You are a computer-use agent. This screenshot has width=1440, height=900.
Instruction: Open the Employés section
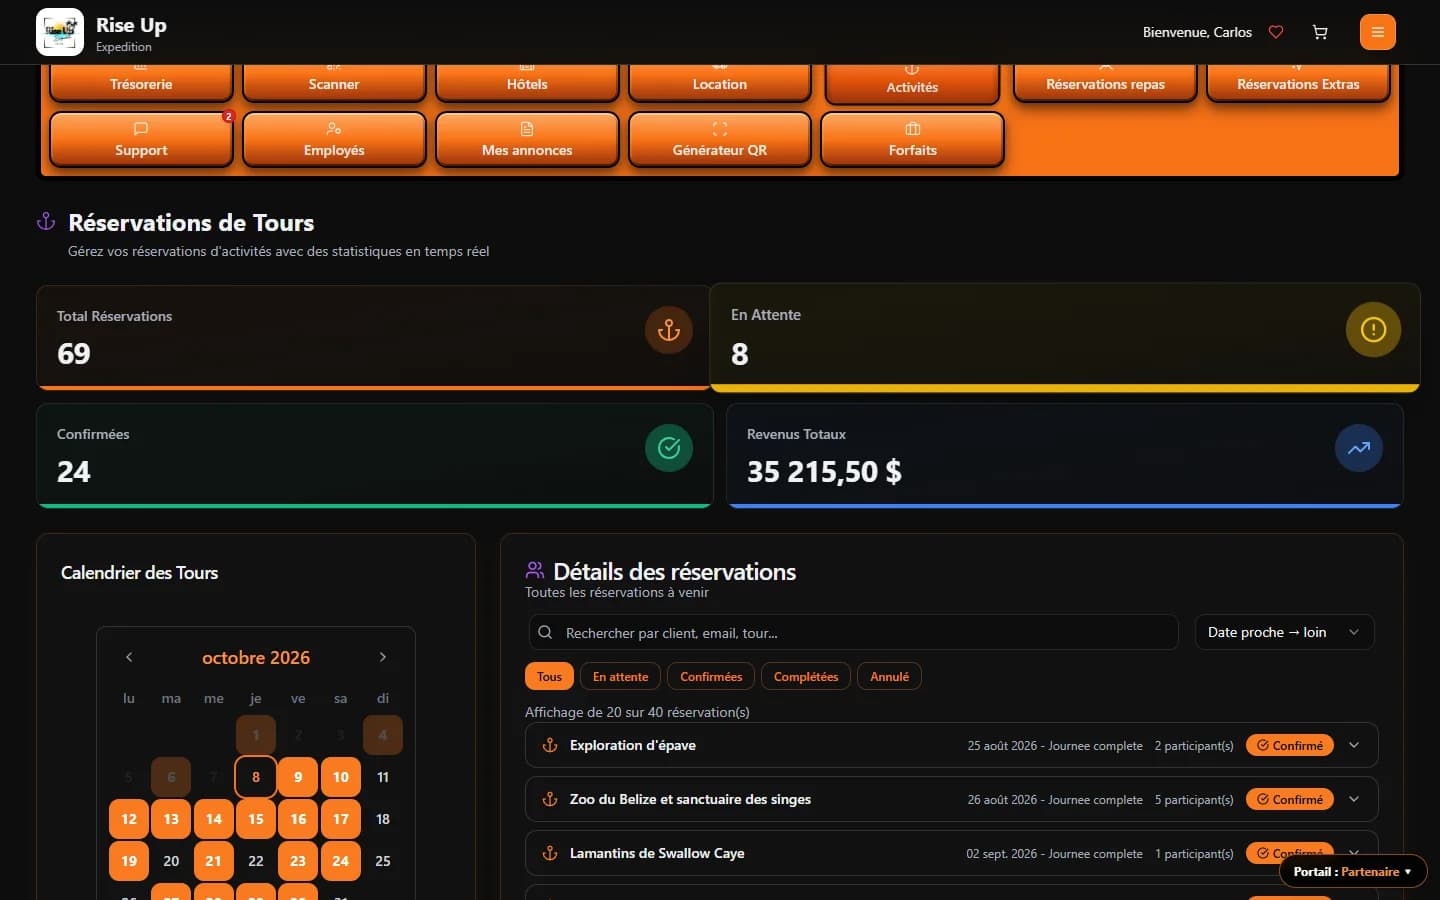click(334, 139)
